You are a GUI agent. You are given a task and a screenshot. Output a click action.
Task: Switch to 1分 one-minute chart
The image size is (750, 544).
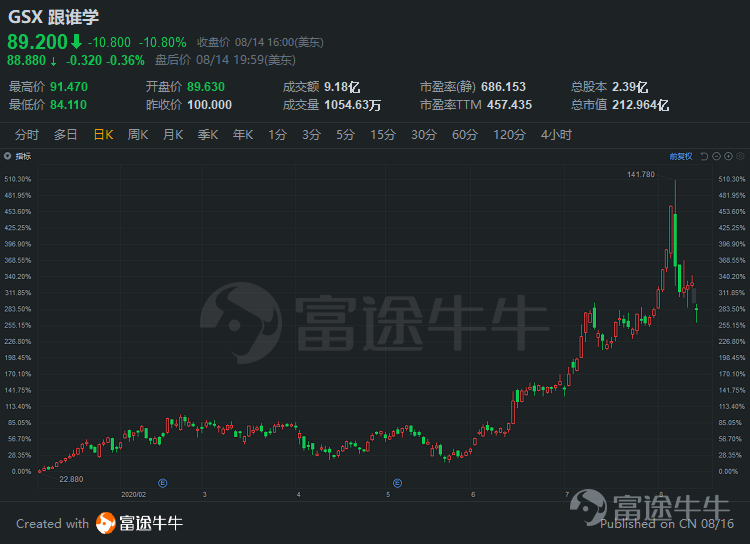277,135
